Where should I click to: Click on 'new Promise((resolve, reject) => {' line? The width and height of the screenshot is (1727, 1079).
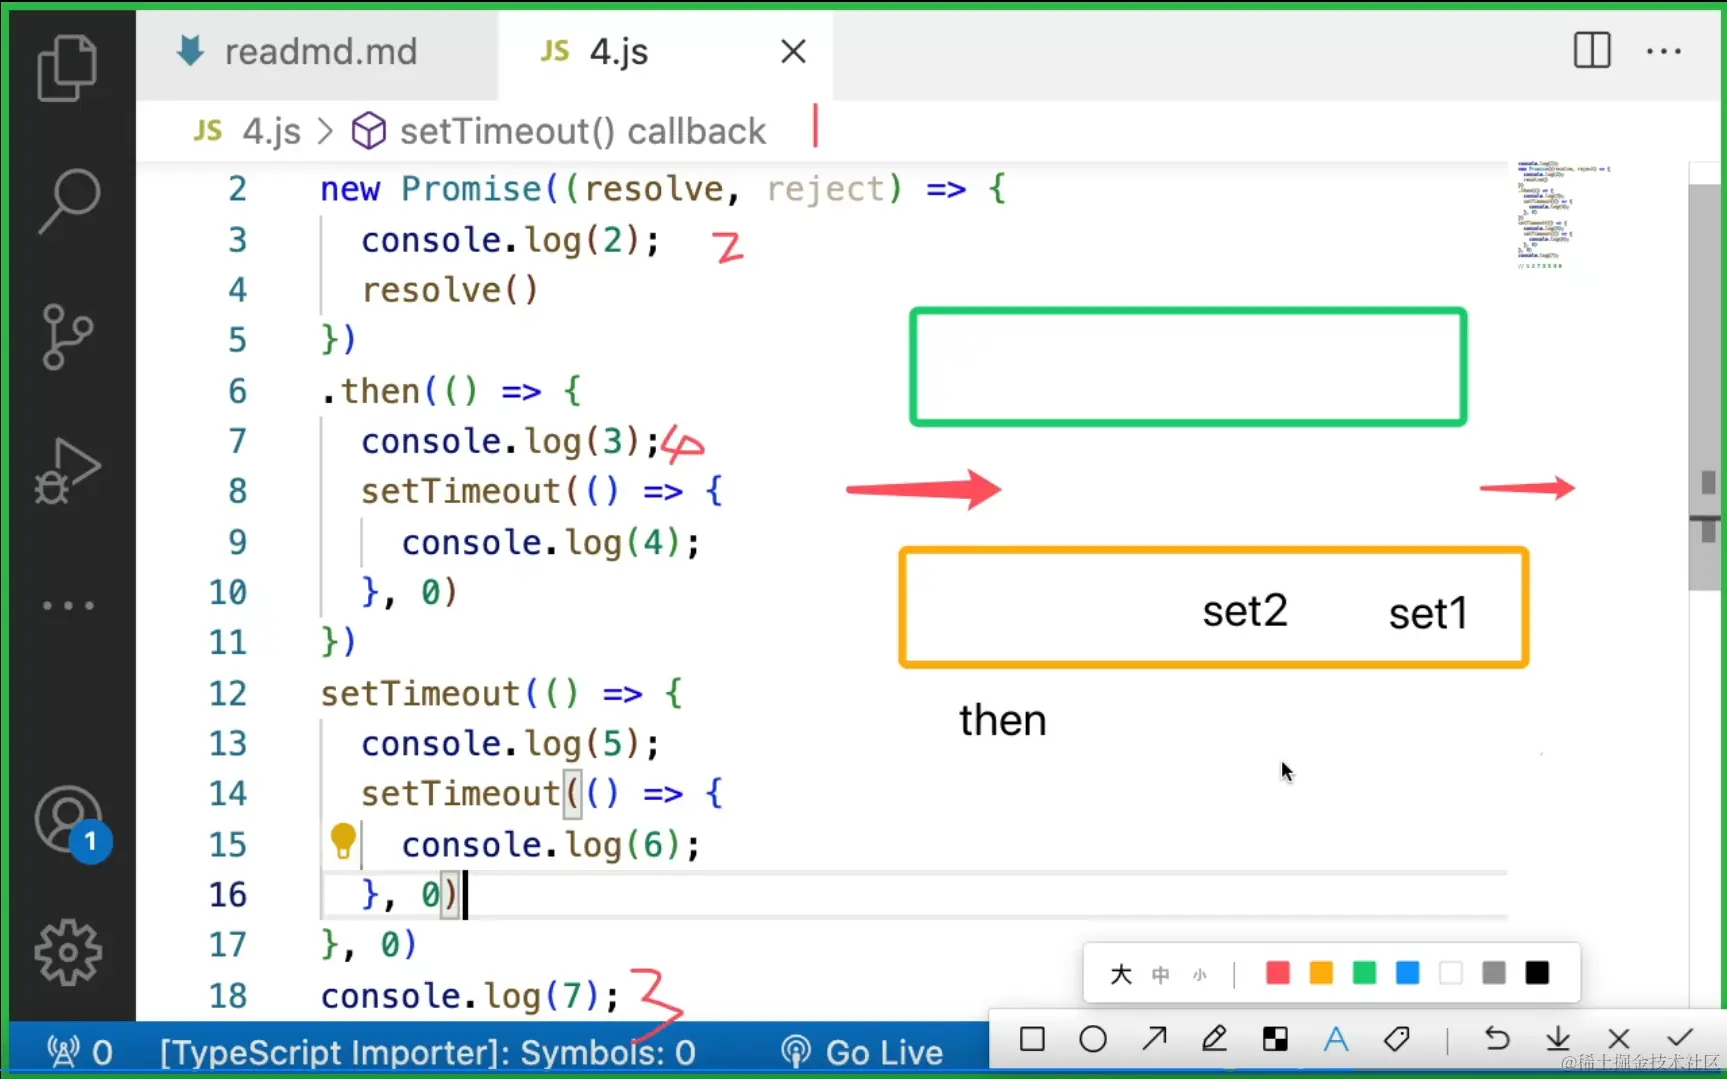pyautogui.click(x=663, y=189)
